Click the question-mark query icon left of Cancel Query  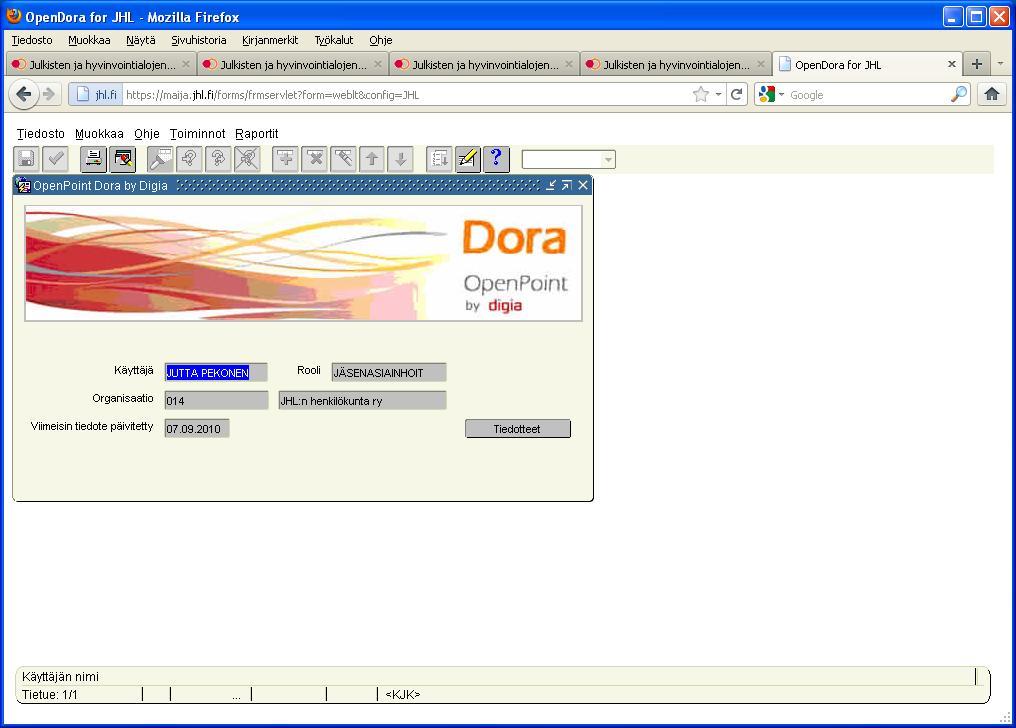[218, 159]
